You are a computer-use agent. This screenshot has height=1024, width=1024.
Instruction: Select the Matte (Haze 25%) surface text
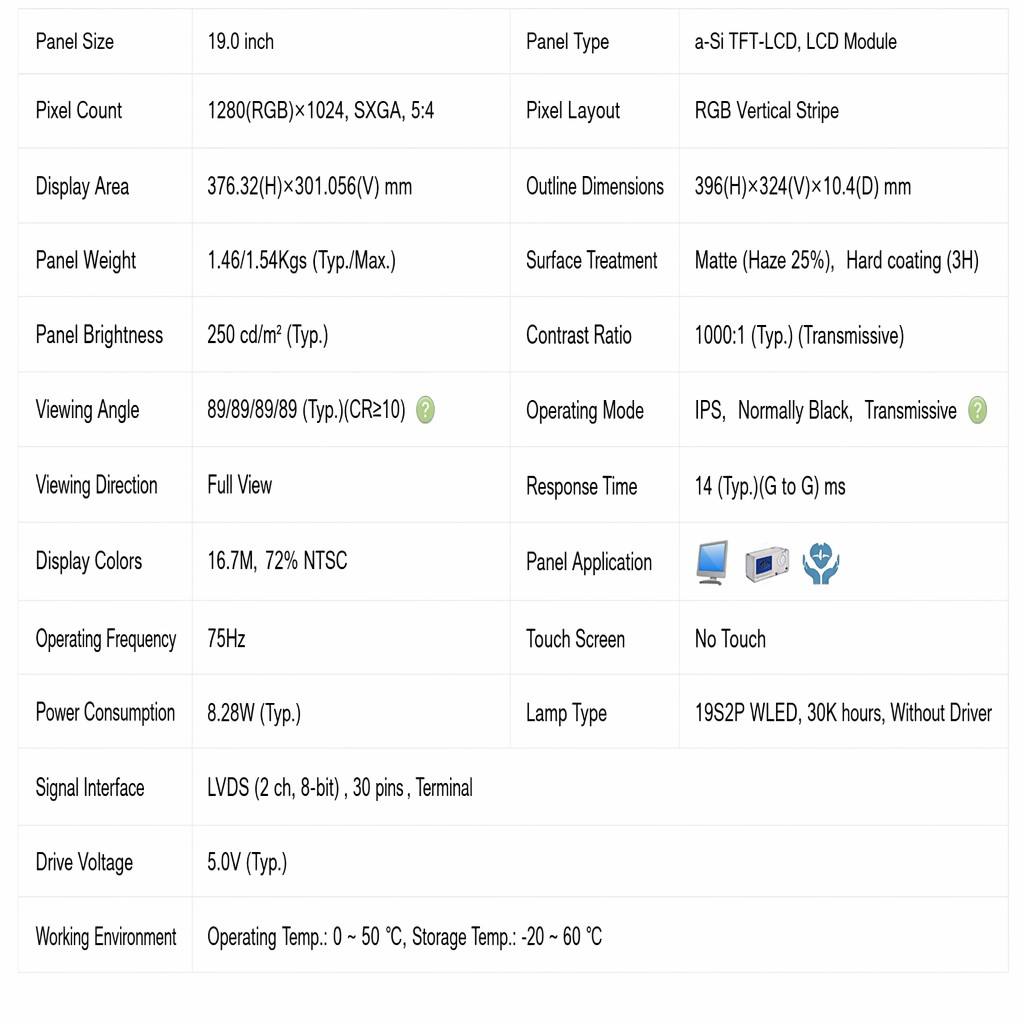pos(765,261)
